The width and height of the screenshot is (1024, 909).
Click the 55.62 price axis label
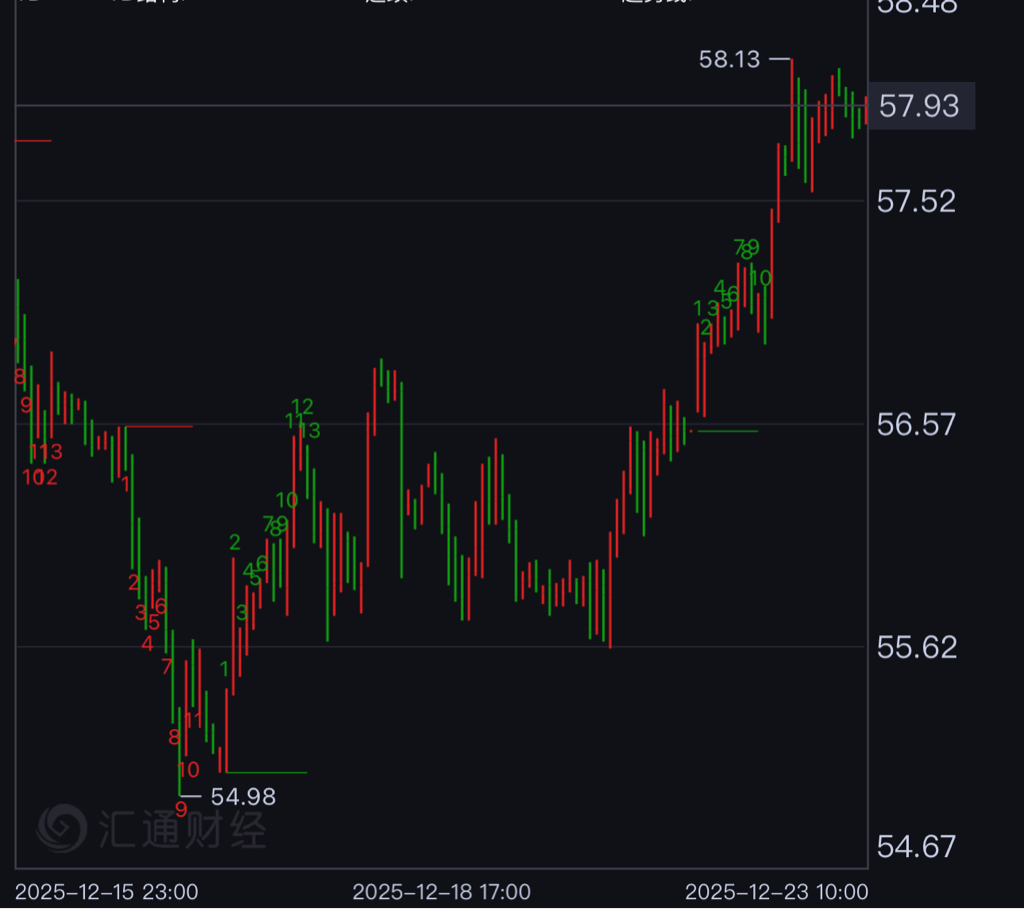(x=916, y=647)
